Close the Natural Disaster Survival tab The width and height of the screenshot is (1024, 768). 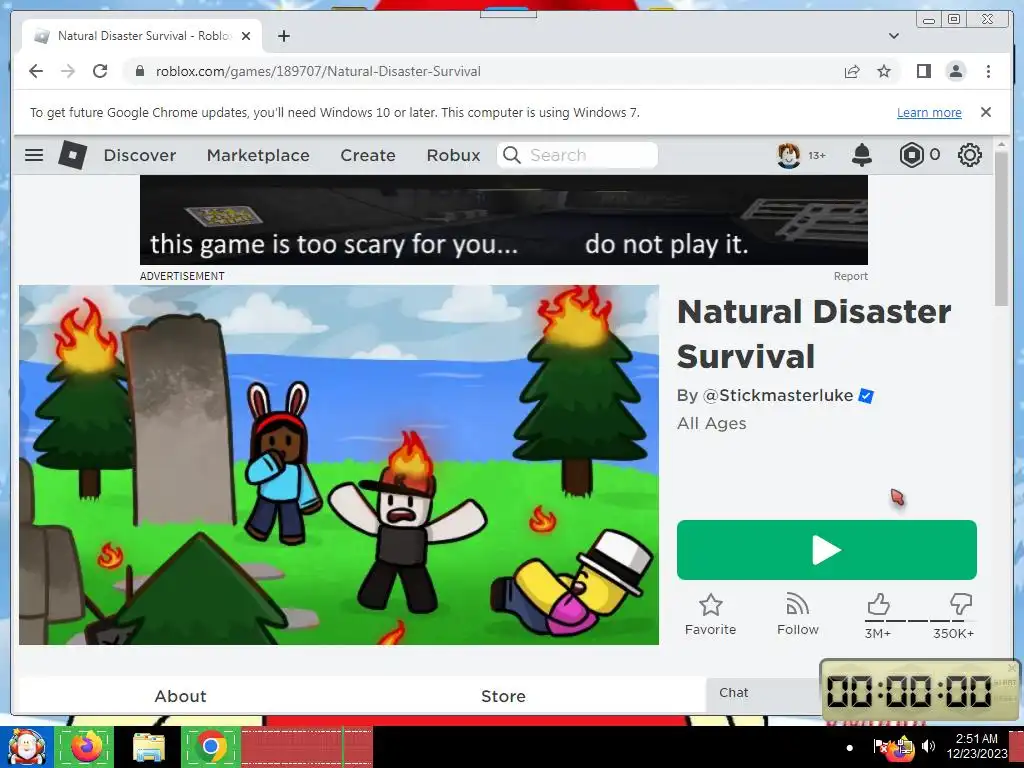[x=246, y=36]
